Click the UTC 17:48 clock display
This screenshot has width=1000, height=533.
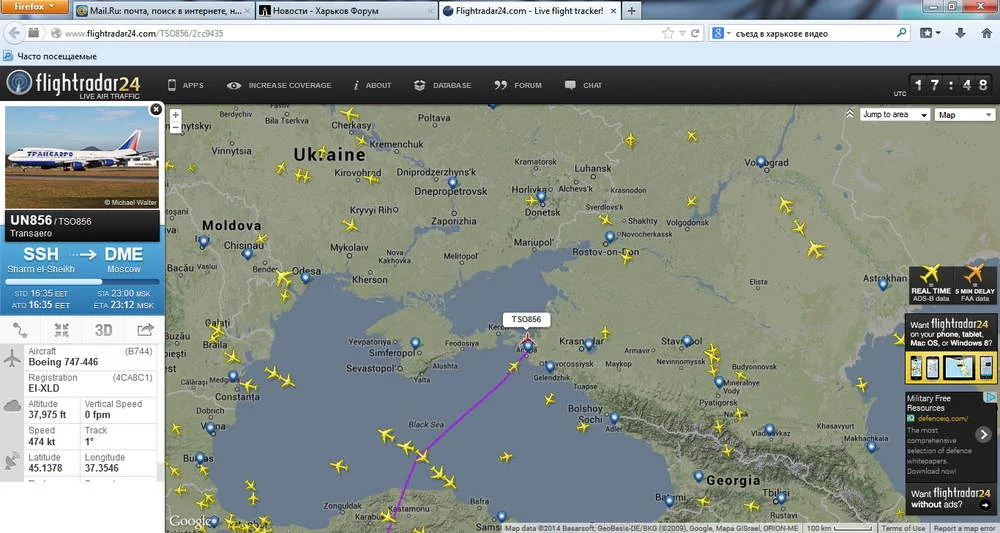pos(942,85)
